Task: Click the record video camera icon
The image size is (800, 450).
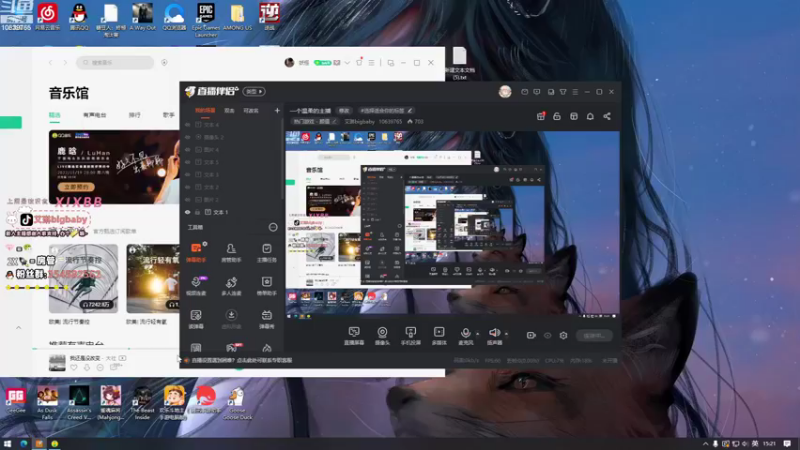Action: [531, 335]
